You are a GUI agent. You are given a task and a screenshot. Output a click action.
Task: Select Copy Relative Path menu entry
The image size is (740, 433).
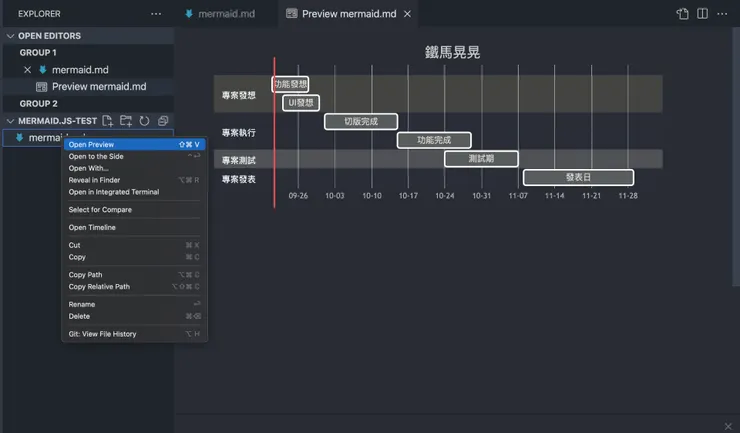click(x=135, y=287)
